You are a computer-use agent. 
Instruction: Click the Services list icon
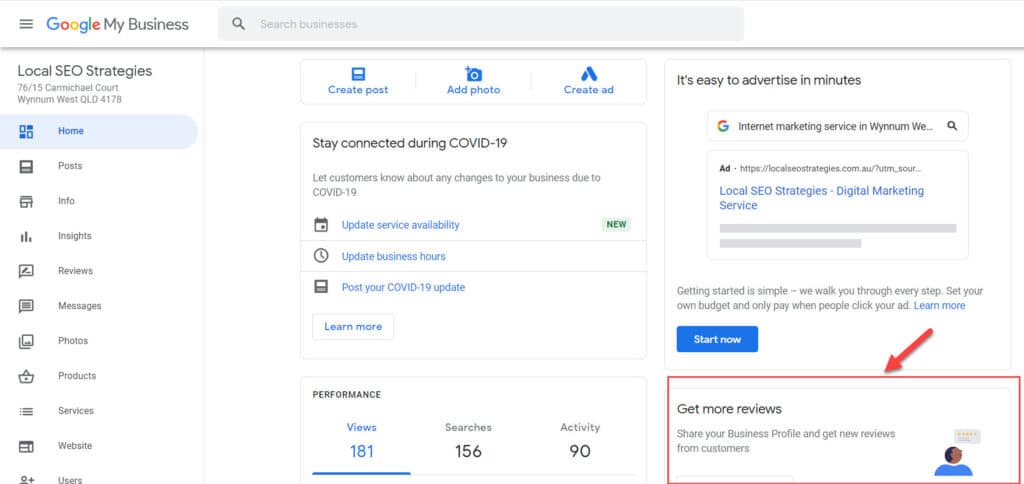click(x=27, y=411)
